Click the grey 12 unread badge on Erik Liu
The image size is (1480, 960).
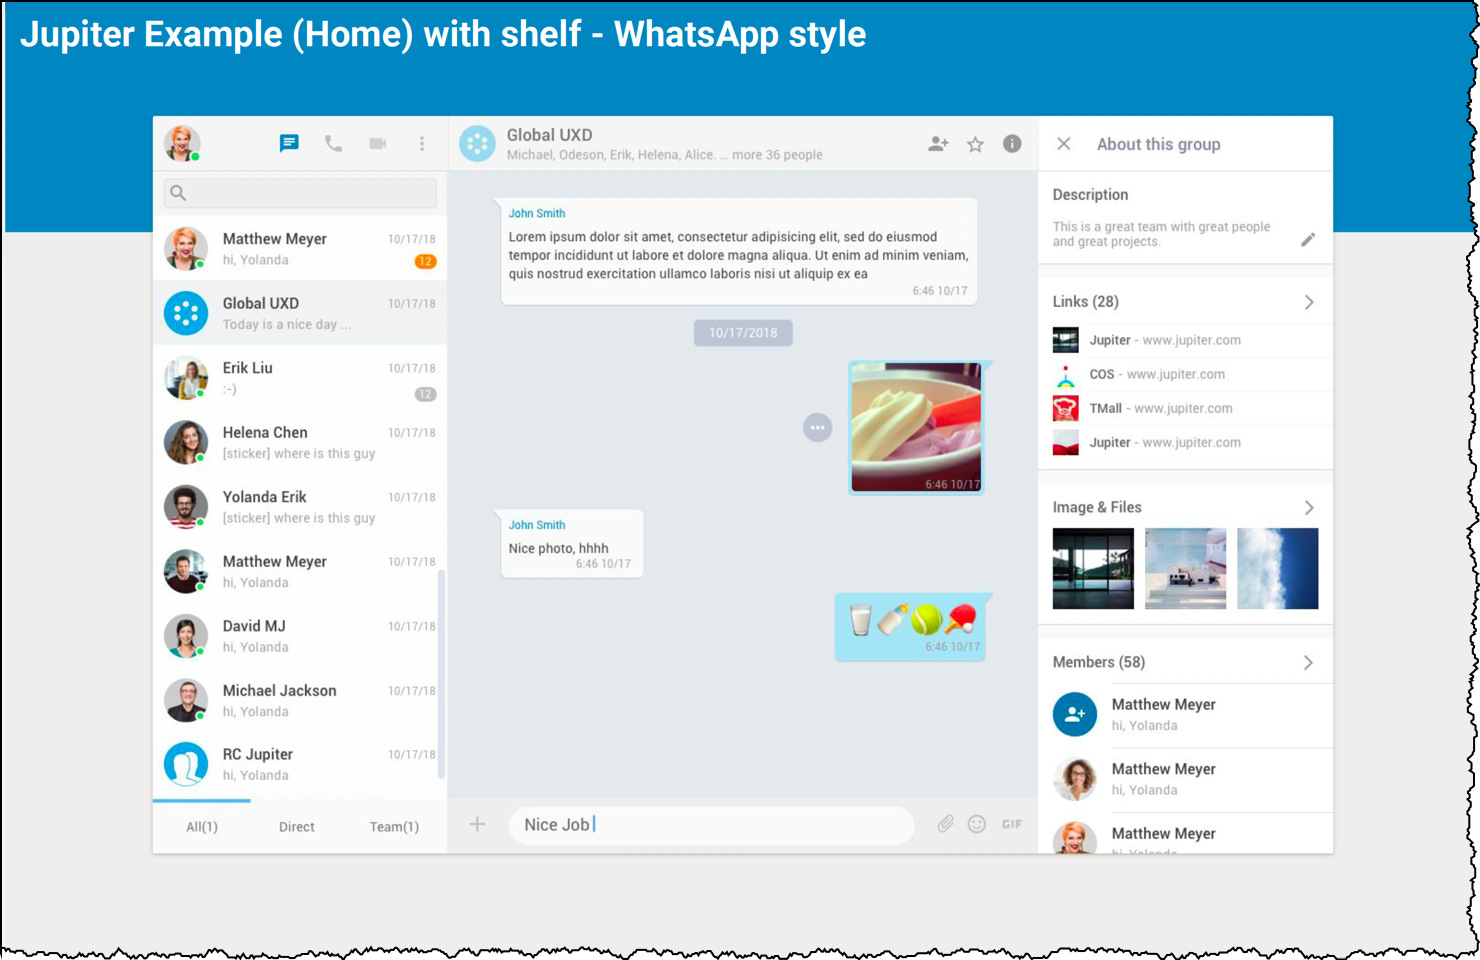425,394
